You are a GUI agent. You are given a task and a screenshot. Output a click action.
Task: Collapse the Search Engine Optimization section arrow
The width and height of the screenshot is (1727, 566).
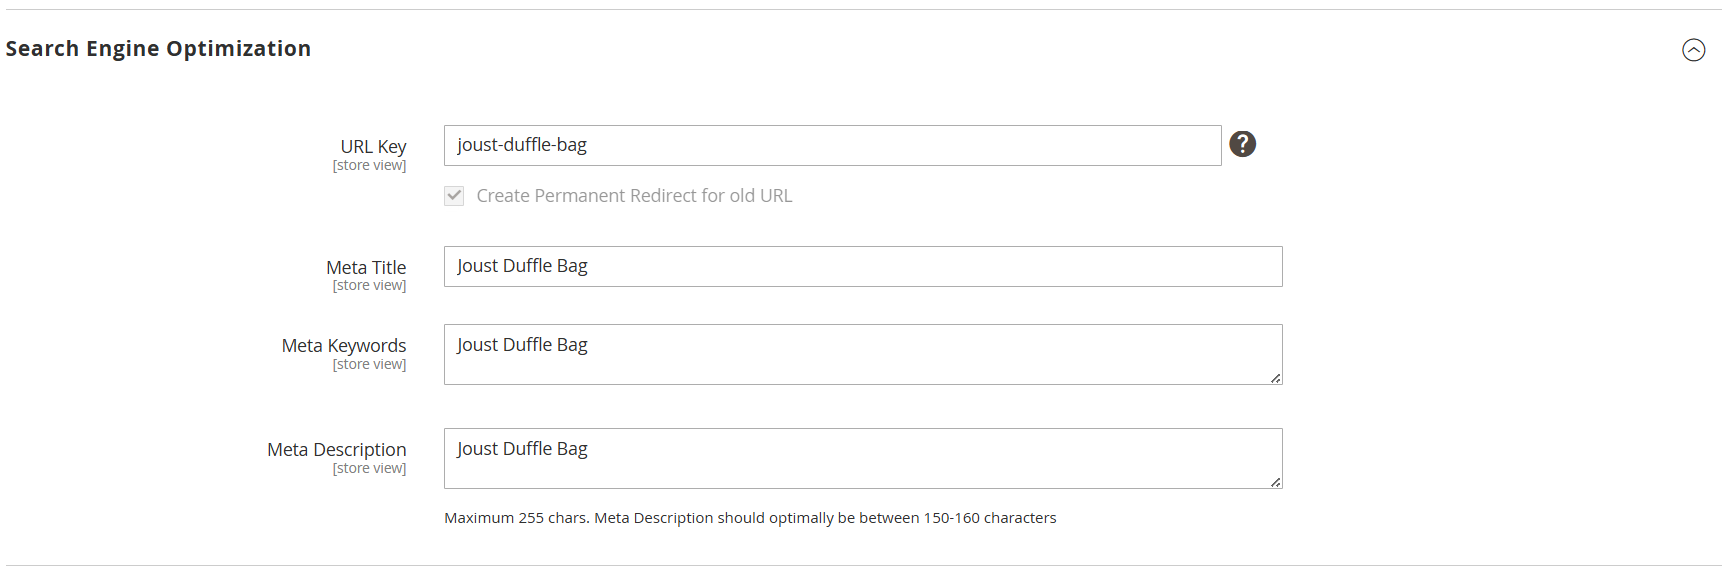tap(1693, 50)
